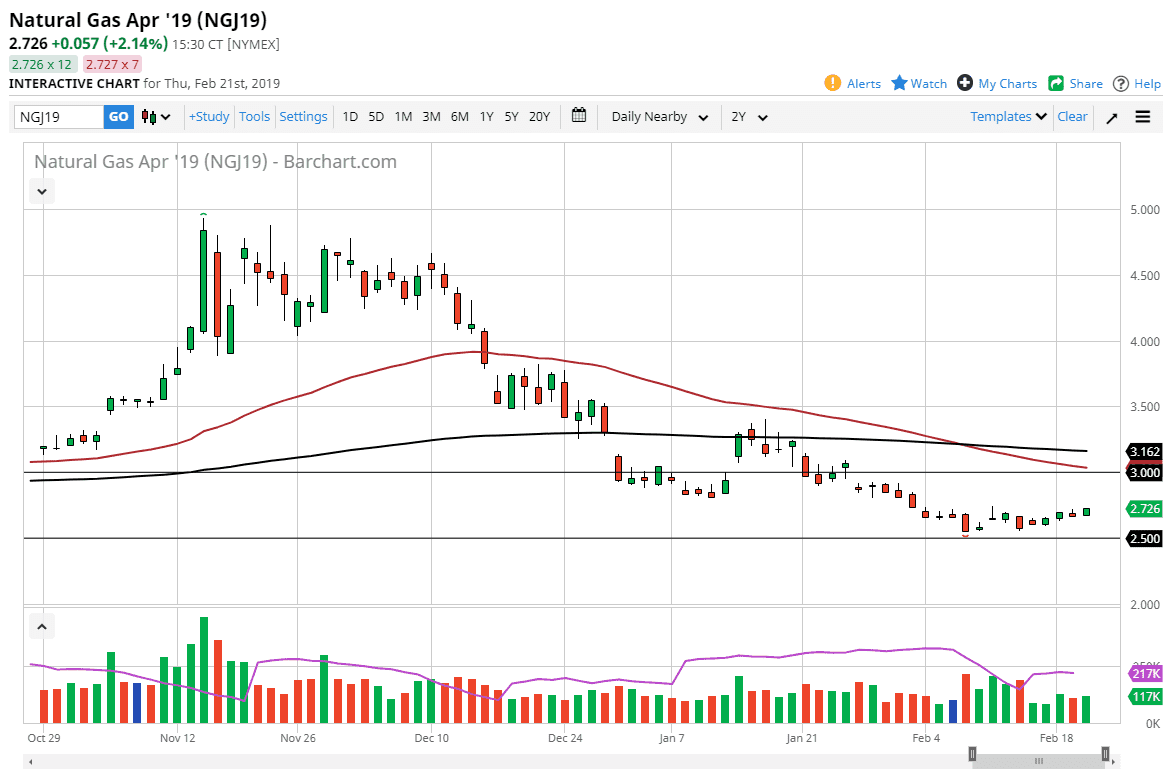The width and height of the screenshot is (1163, 777).
Task: Expand the Daily Nearby frequency dropdown
Action: pyautogui.click(x=660, y=117)
